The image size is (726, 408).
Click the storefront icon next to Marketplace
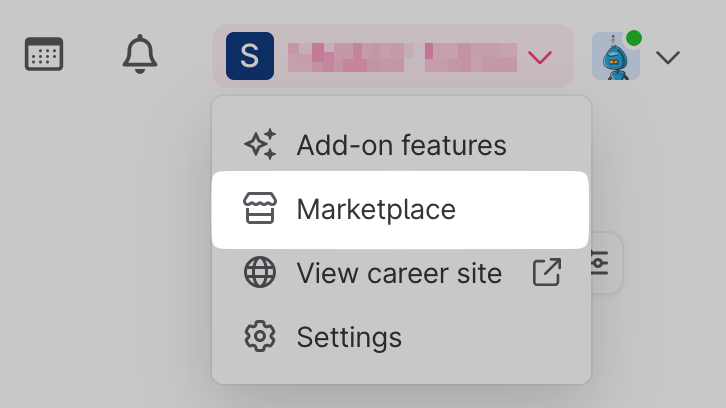(260, 210)
